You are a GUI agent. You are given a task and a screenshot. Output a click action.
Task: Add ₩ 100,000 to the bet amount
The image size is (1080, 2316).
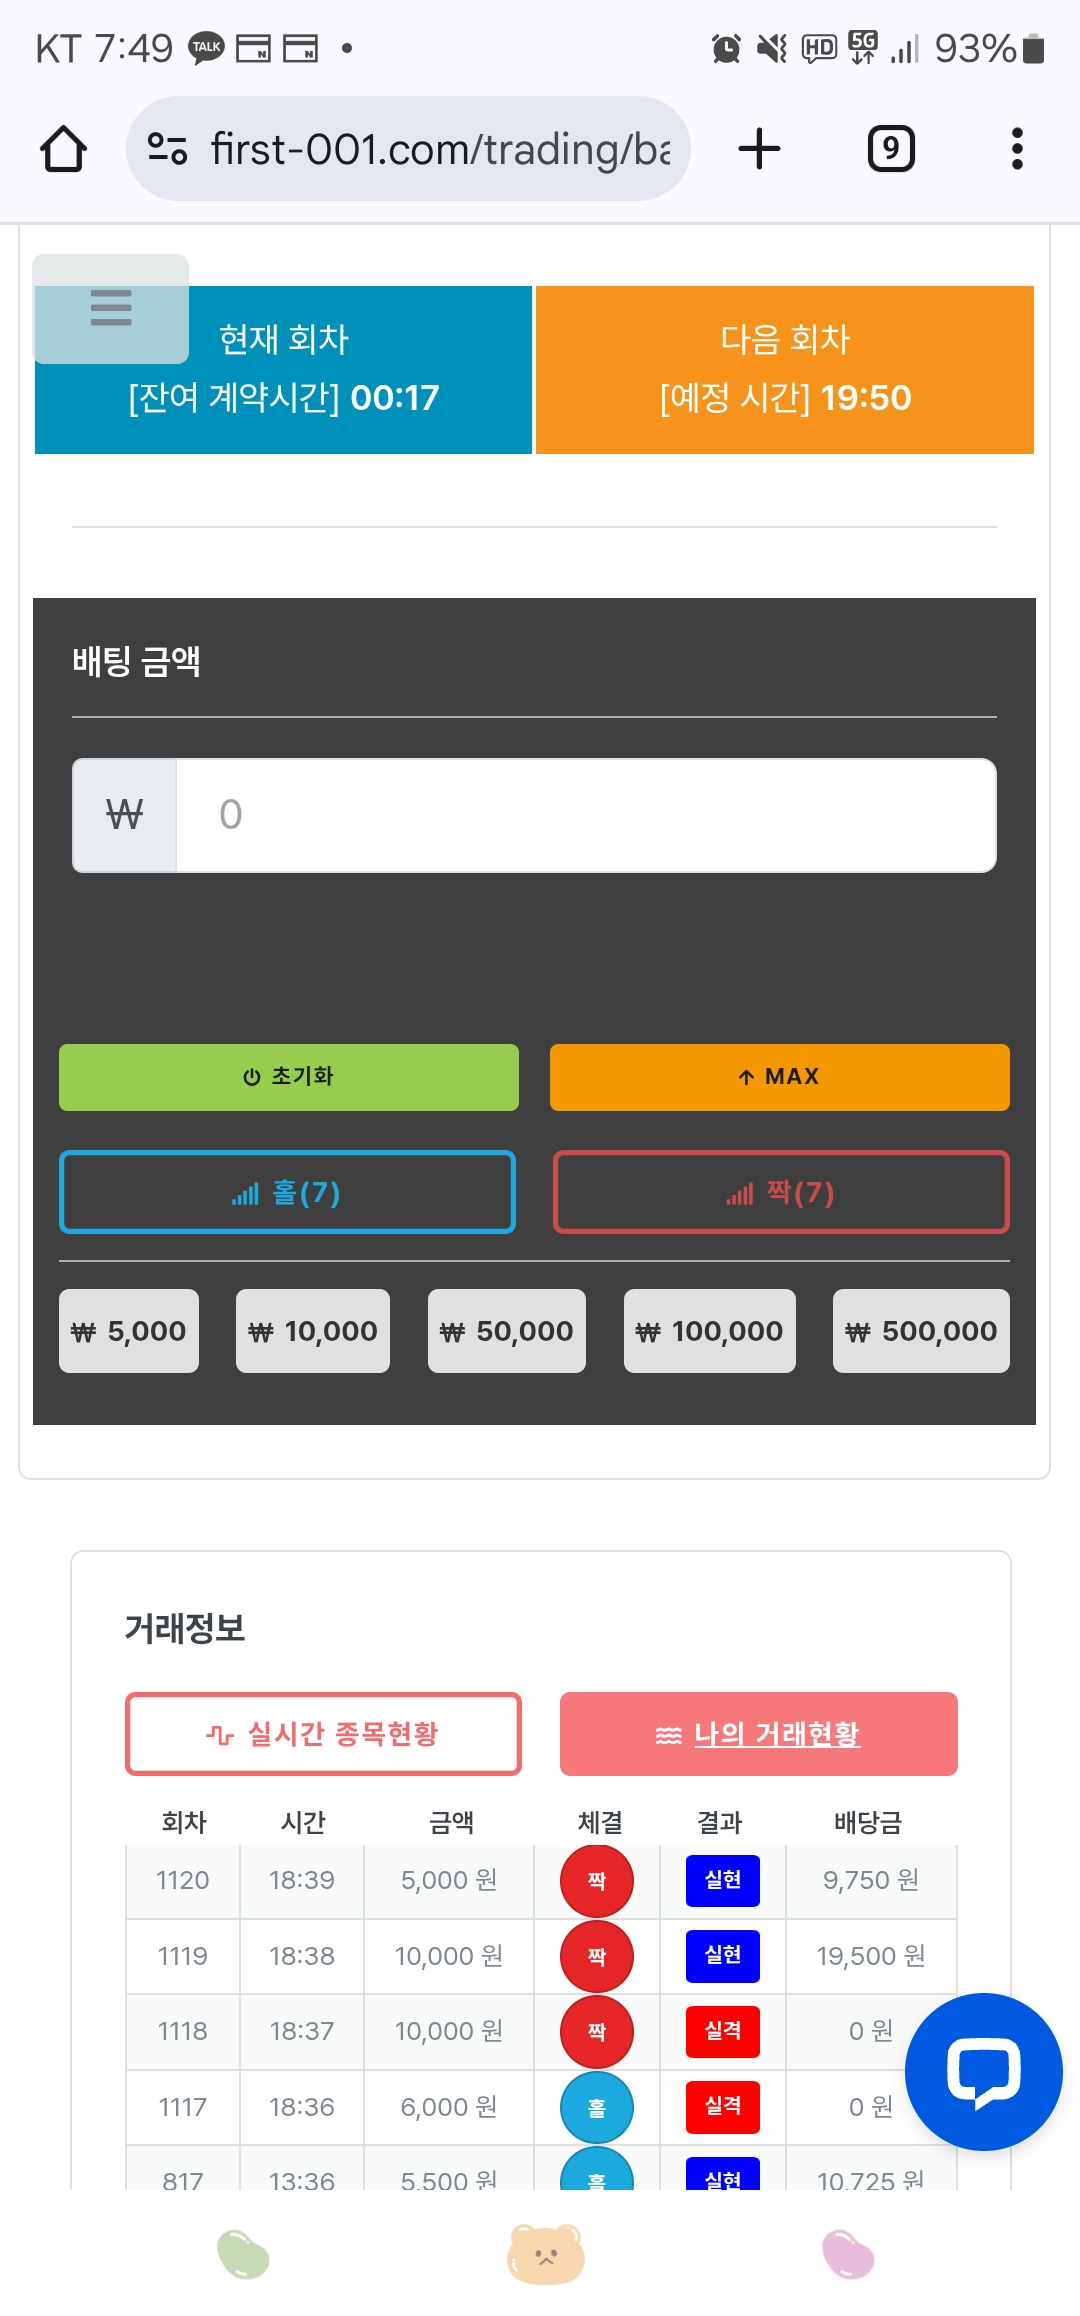709,1331
